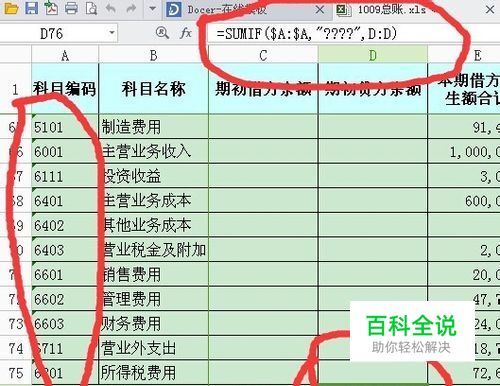The image size is (500, 386).
Task: Click the 制造费用 cell
Action: (x=153, y=127)
